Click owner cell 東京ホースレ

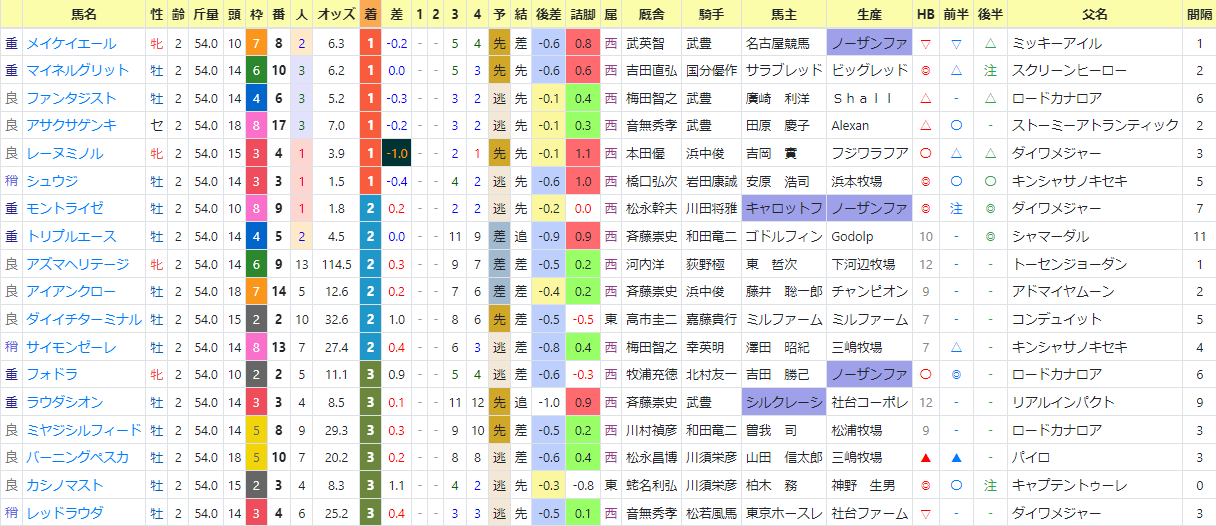tap(783, 511)
